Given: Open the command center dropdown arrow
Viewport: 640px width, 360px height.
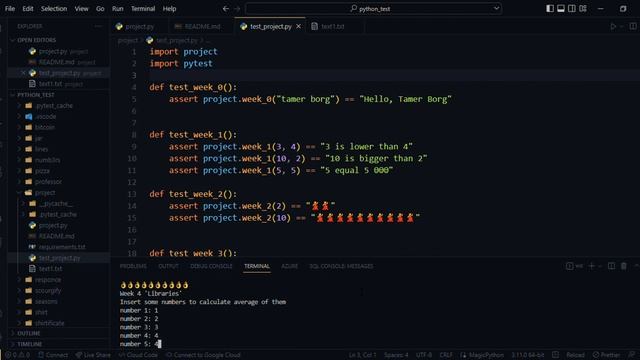Looking at the screenshot, I should pyautogui.click(x=496, y=8).
